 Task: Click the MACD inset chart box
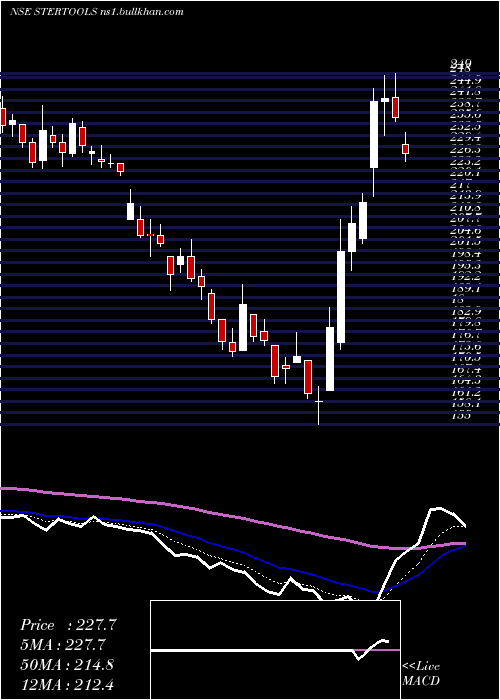click(275, 650)
